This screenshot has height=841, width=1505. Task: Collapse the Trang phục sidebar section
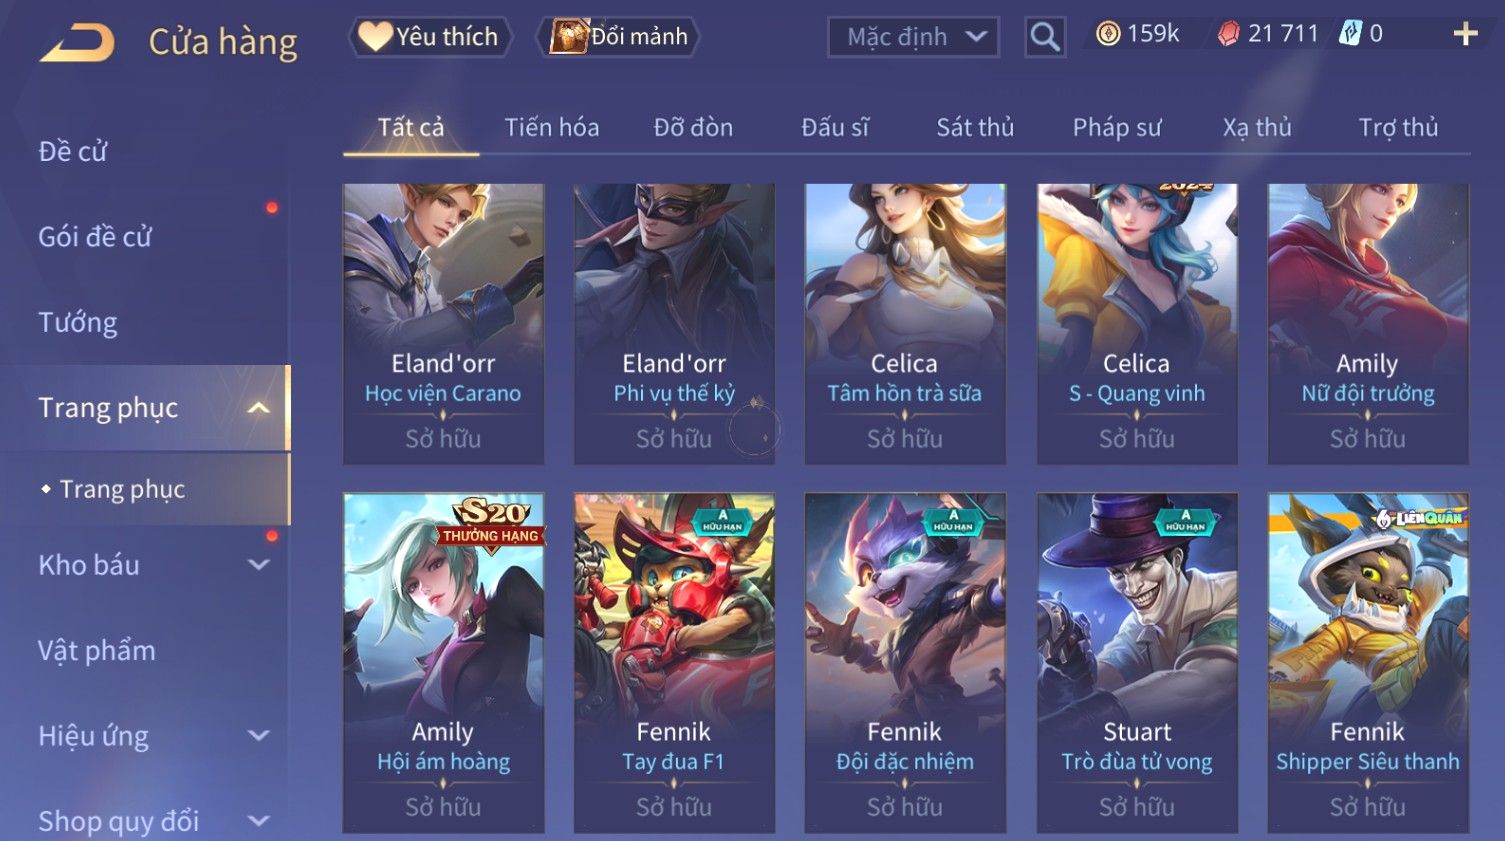coord(258,408)
